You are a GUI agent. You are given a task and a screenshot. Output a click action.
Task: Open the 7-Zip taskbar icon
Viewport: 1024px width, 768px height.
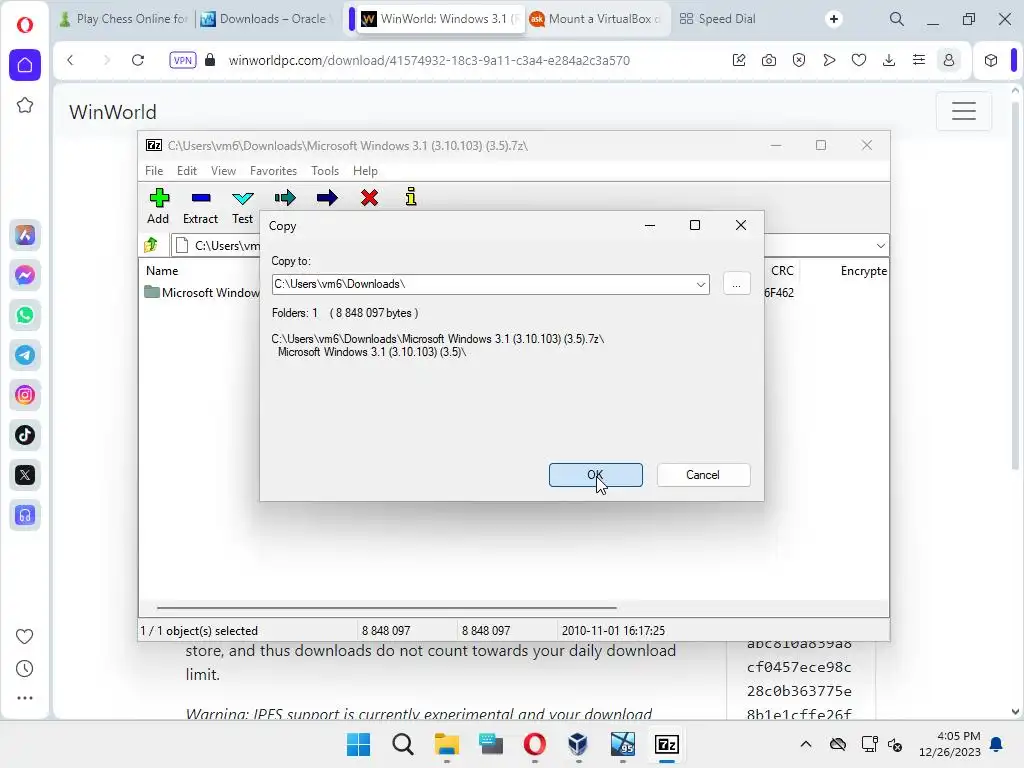667,744
